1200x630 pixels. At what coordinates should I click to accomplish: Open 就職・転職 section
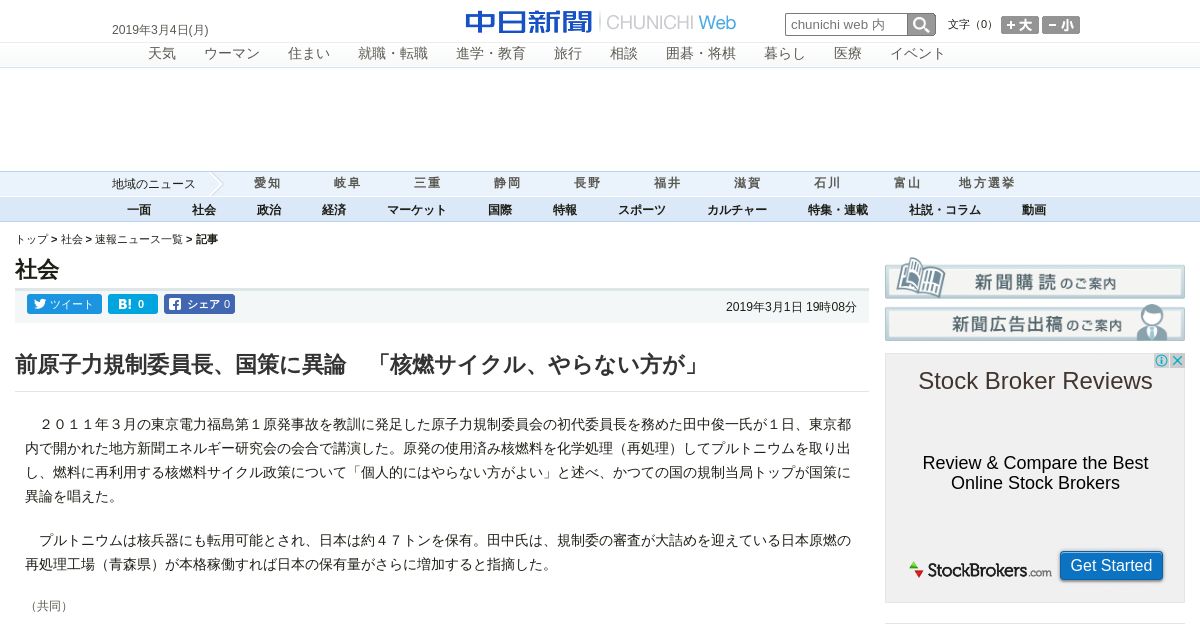pyautogui.click(x=393, y=54)
